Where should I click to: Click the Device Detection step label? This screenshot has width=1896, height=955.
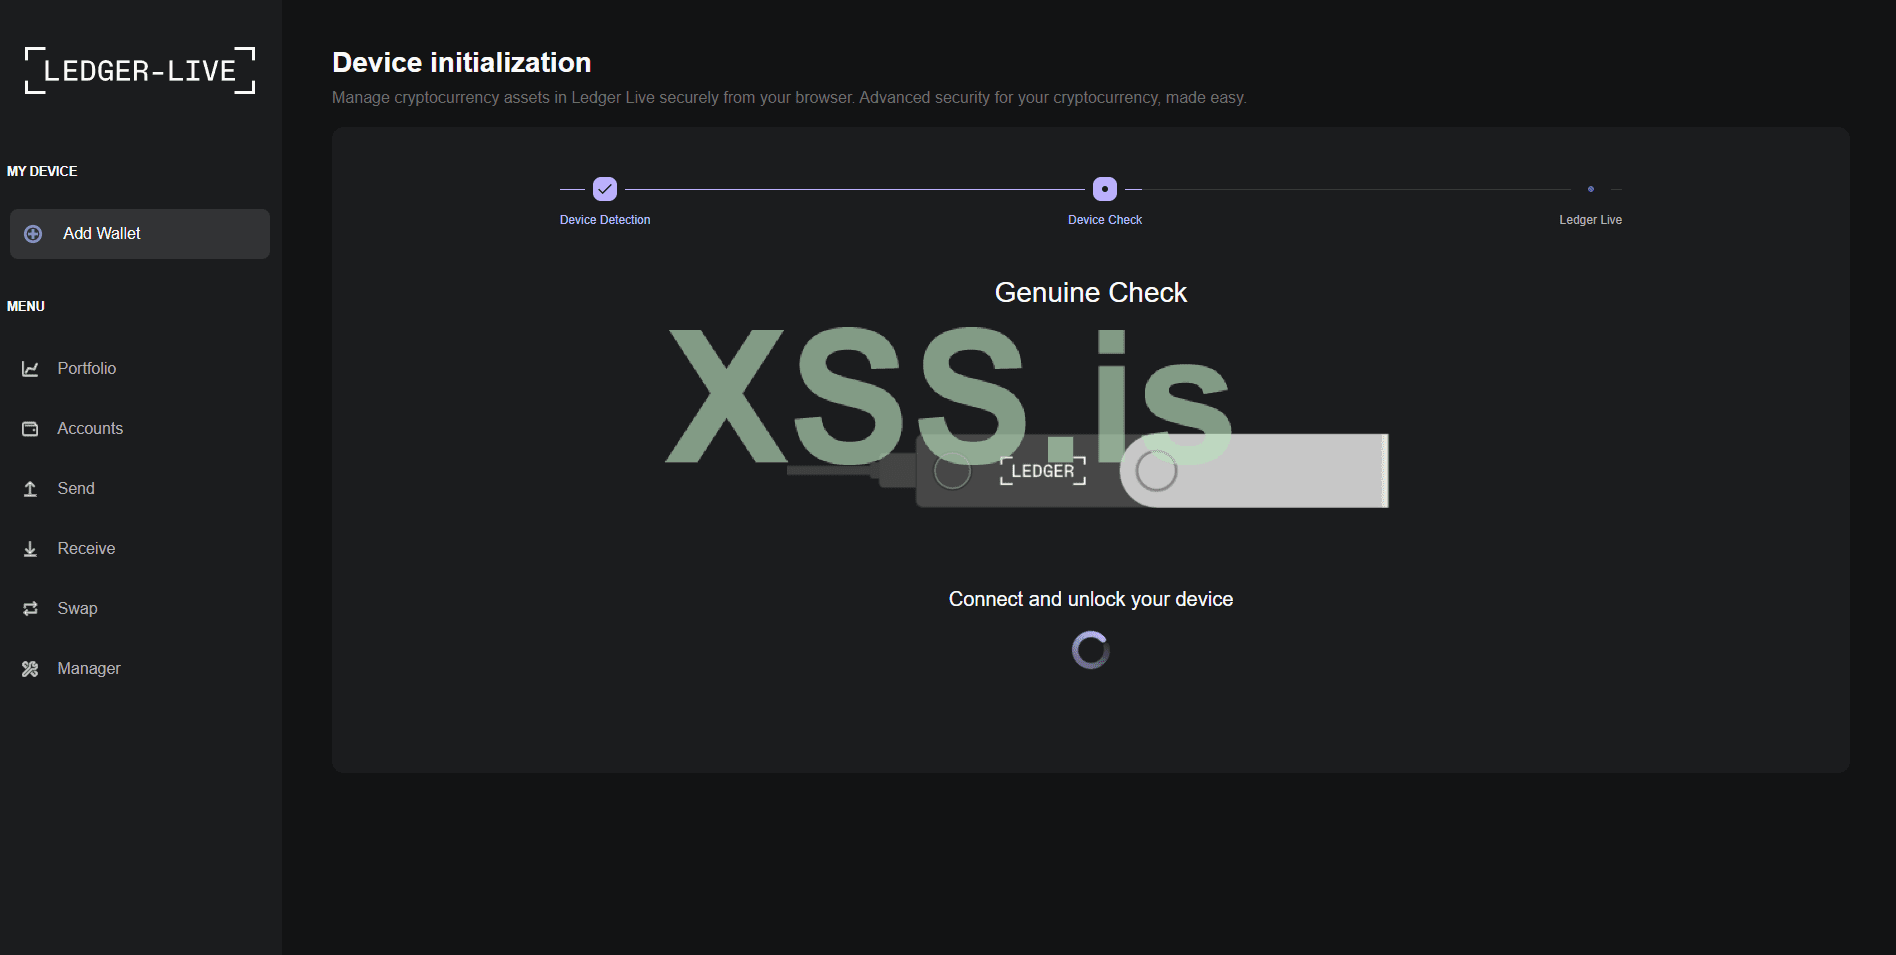click(x=605, y=220)
